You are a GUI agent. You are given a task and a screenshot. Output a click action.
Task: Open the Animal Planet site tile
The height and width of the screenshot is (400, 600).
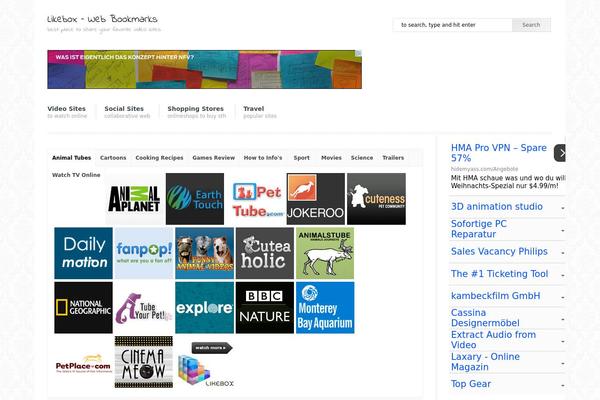134,199
